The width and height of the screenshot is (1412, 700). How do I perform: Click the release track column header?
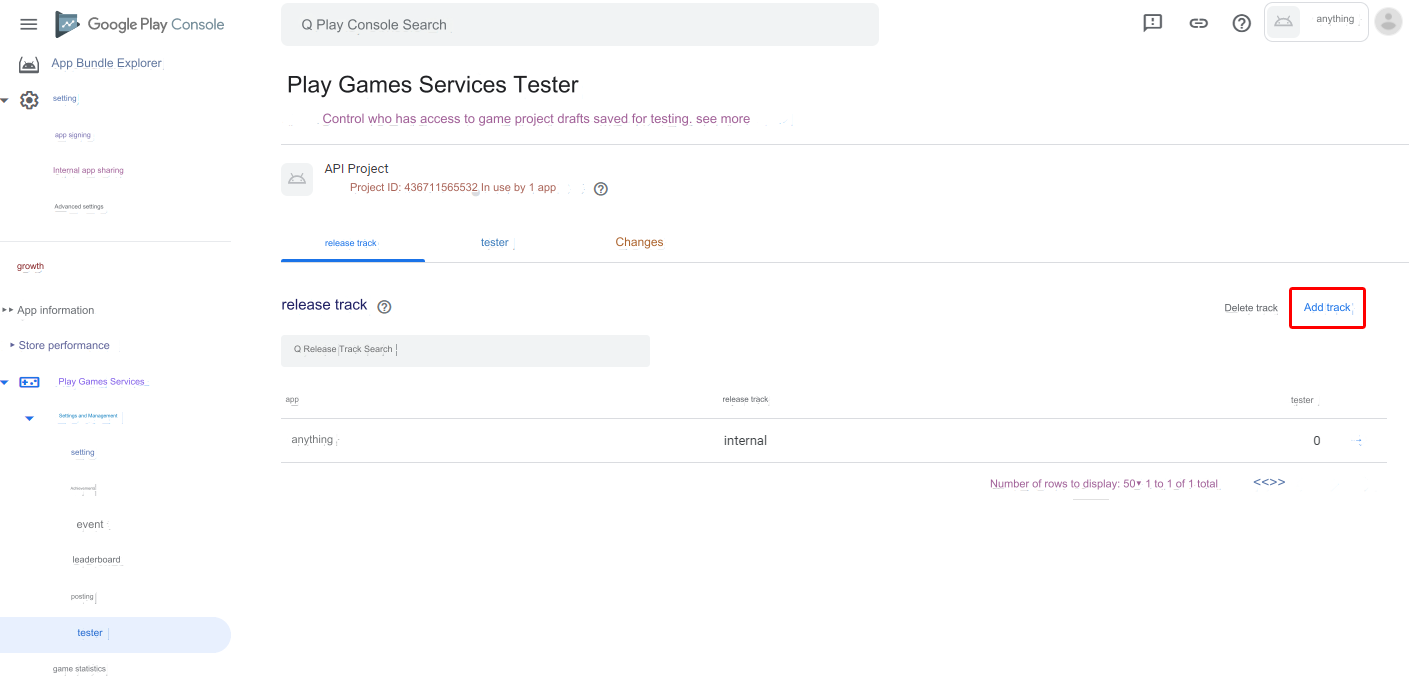[745, 400]
